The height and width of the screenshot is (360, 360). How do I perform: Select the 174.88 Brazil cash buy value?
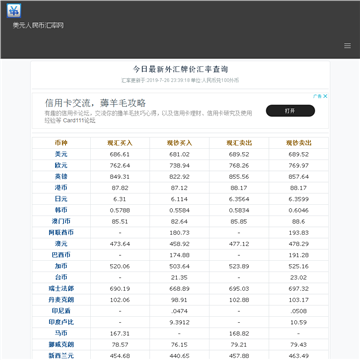click(x=179, y=255)
